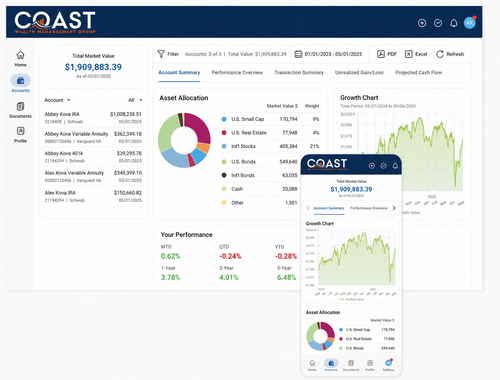Switch to Account Summary tab
The width and height of the screenshot is (500, 380).
pyautogui.click(x=179, y=73)
